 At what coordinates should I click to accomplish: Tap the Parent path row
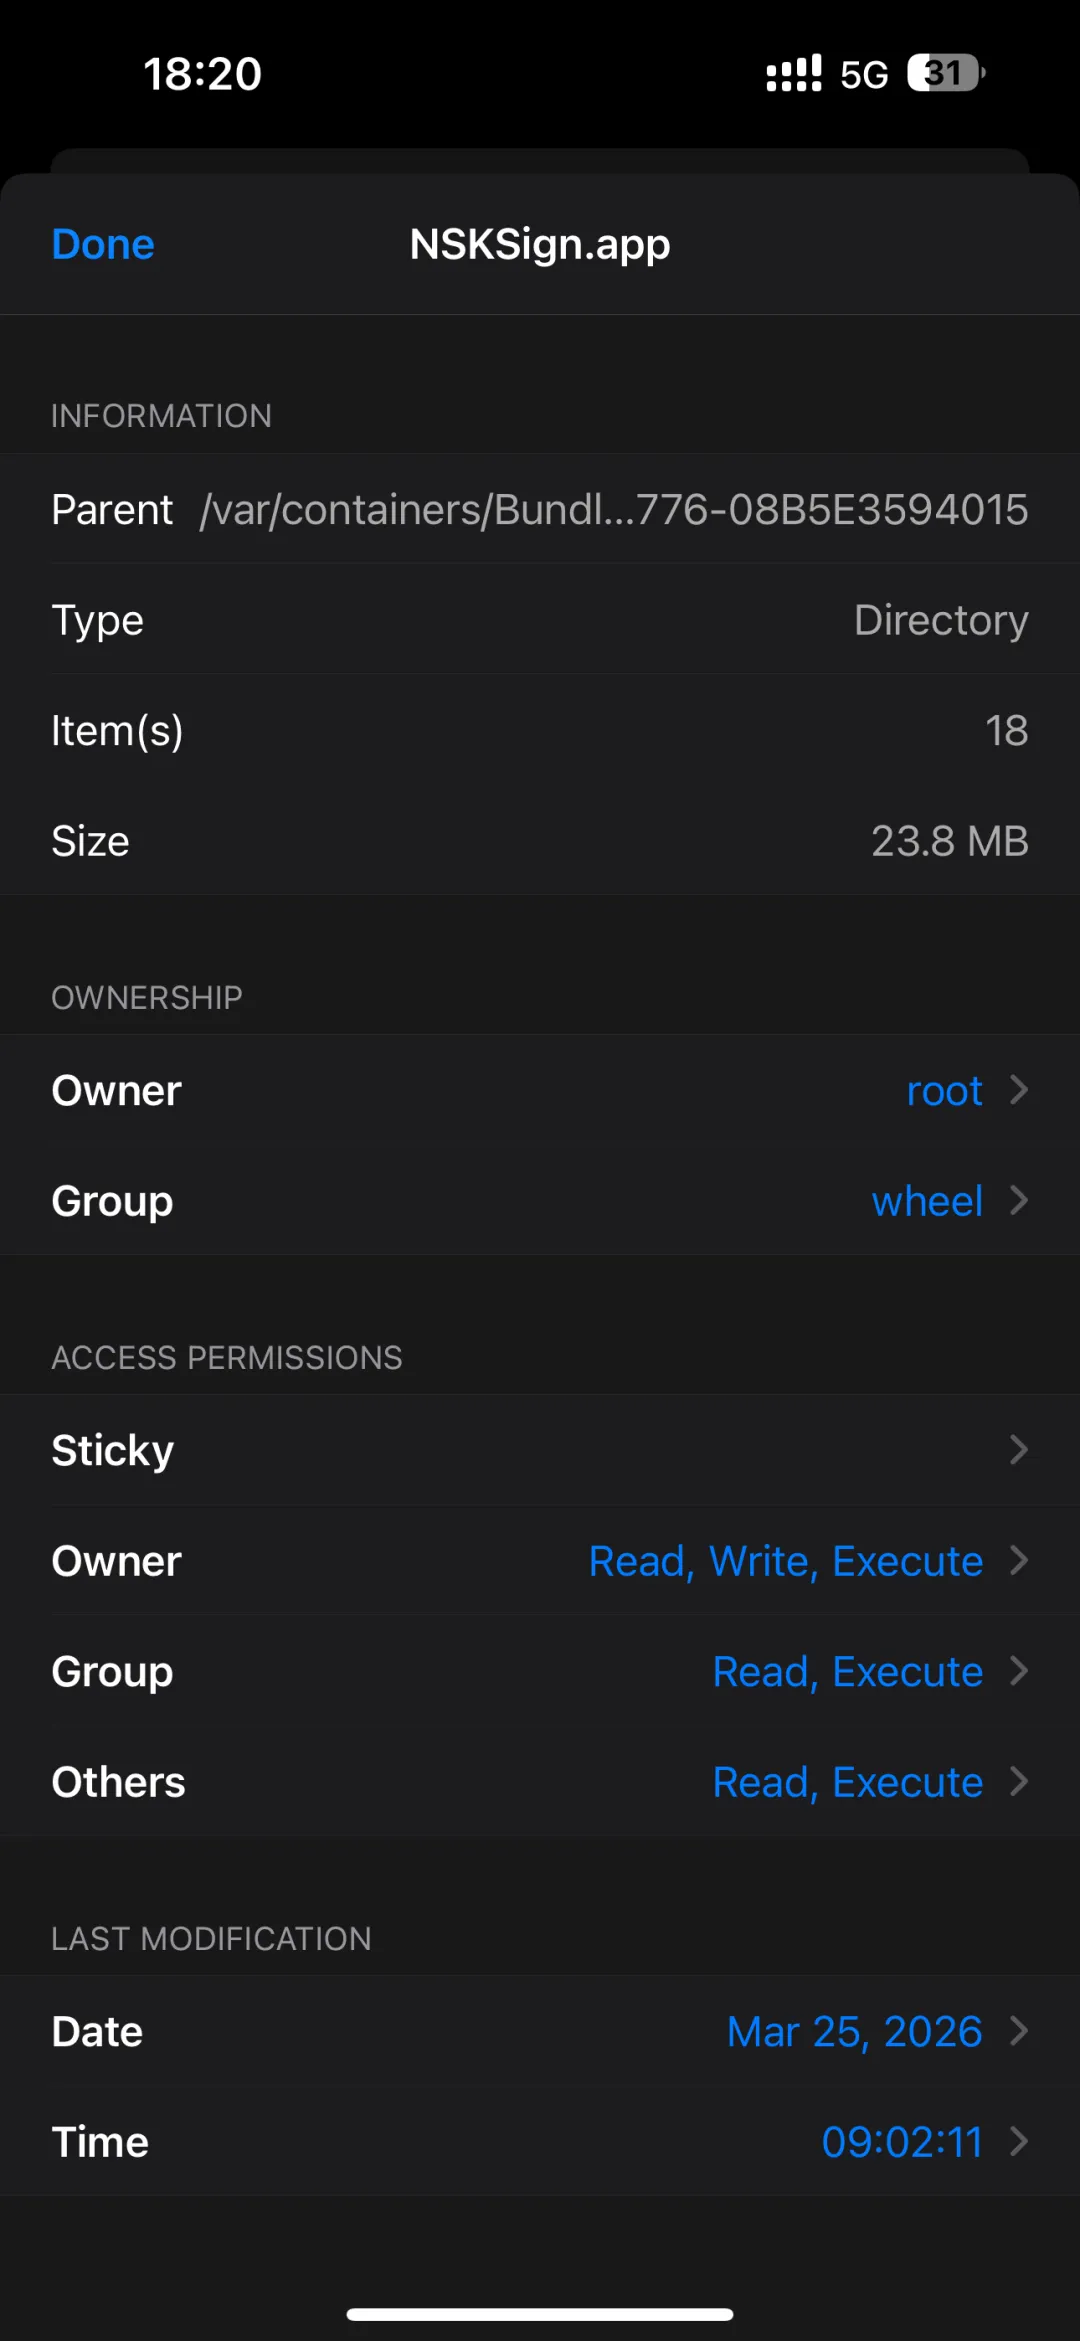click(540, 510)
